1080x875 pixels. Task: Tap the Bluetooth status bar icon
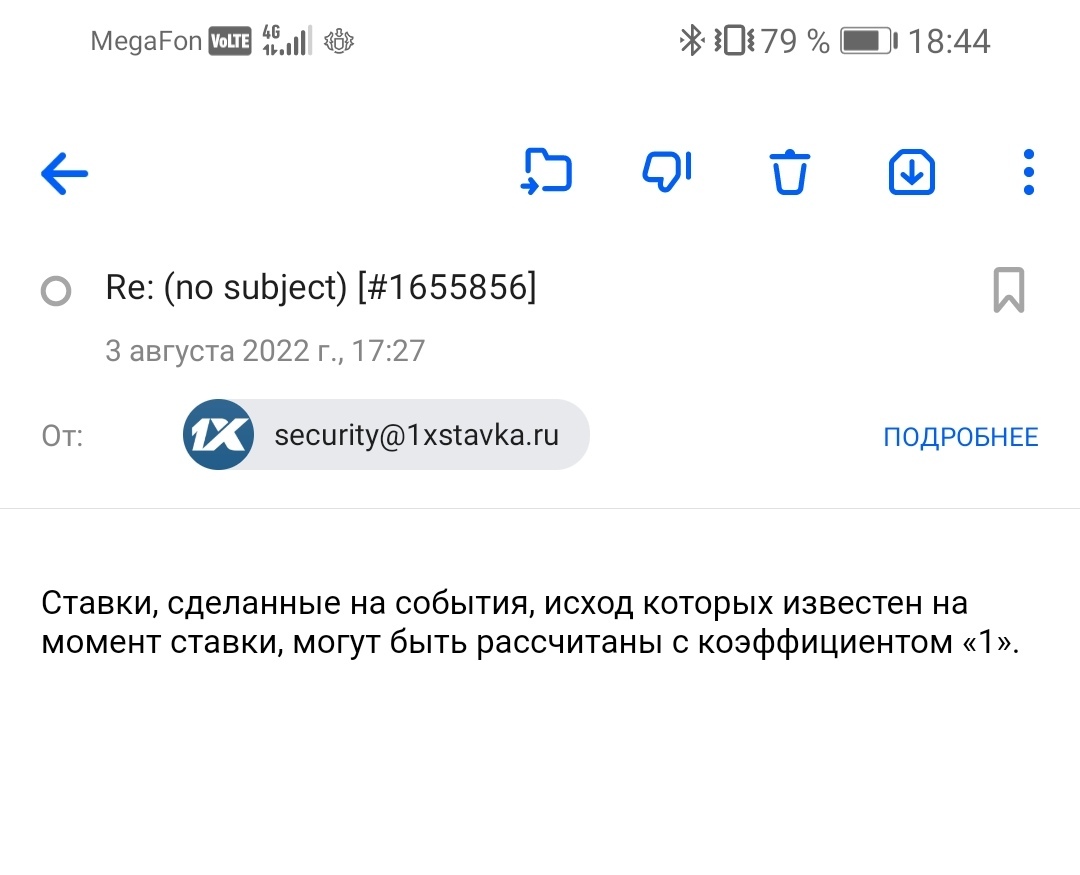tap(691, 40)
